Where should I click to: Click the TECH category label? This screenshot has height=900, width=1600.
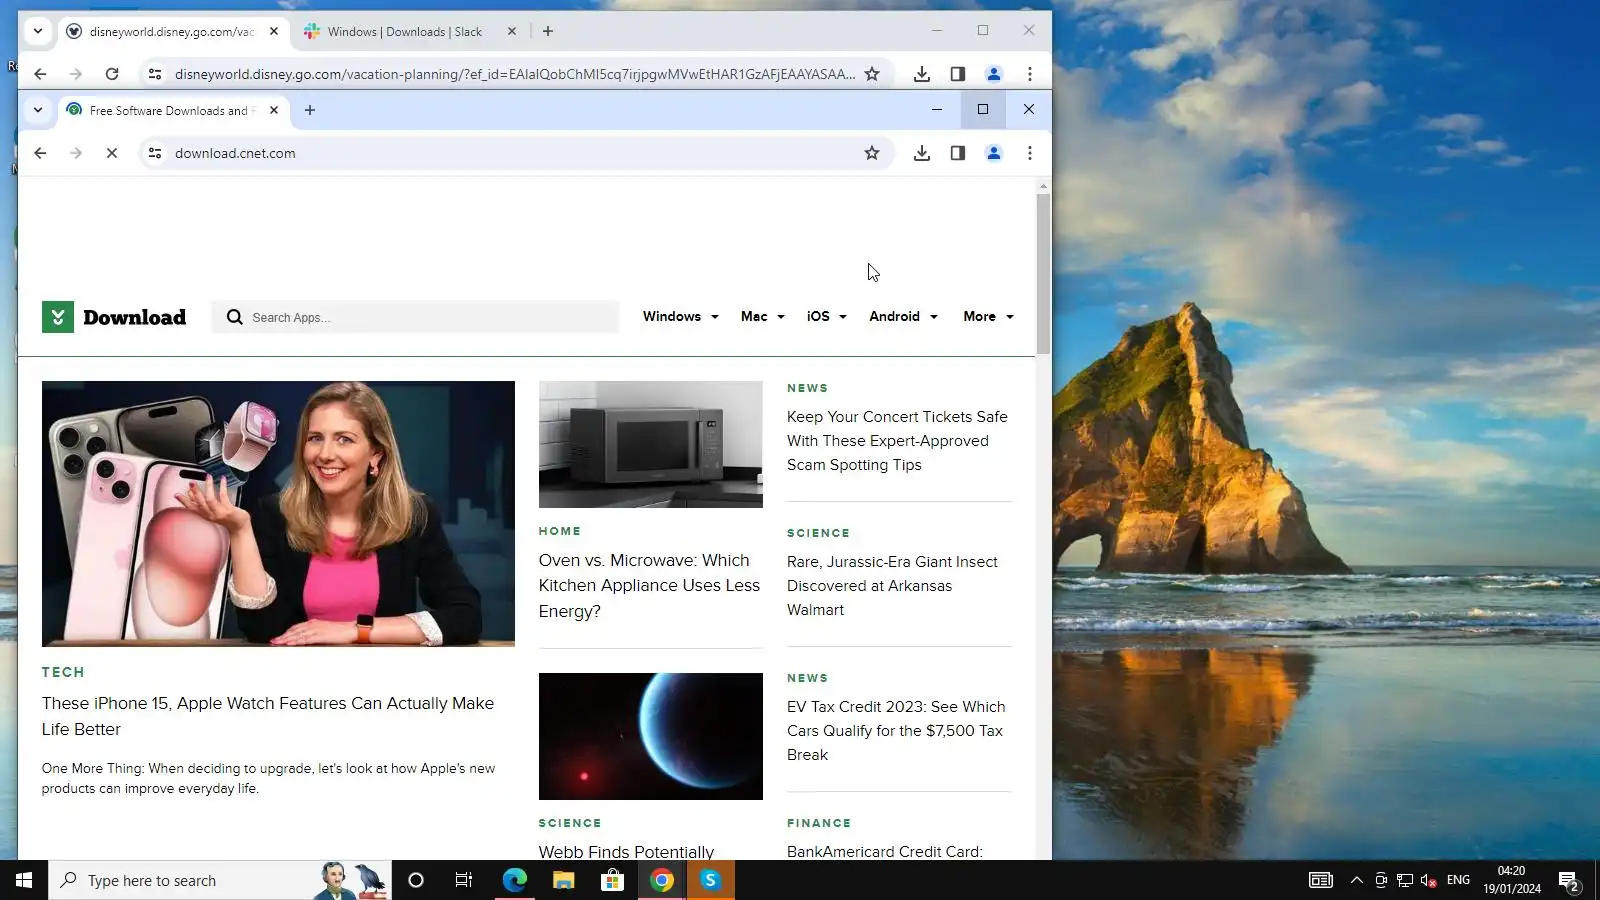[x=63, y=672]
